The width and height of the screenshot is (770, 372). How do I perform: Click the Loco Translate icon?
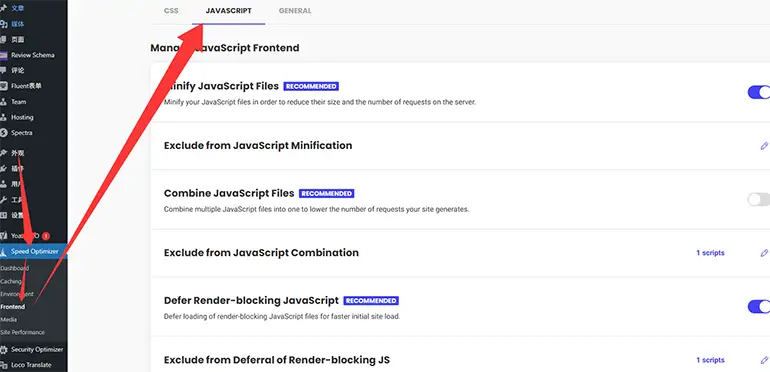coord(4,365)
